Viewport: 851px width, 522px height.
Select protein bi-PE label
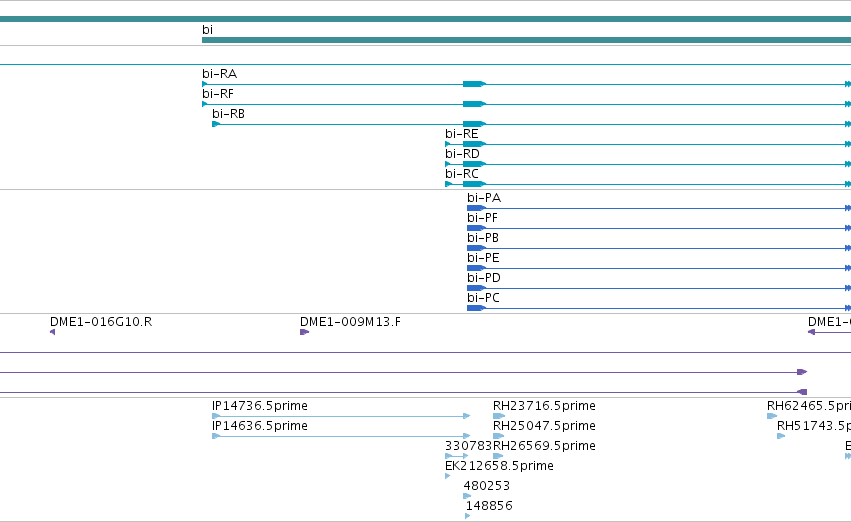[483, 258]
